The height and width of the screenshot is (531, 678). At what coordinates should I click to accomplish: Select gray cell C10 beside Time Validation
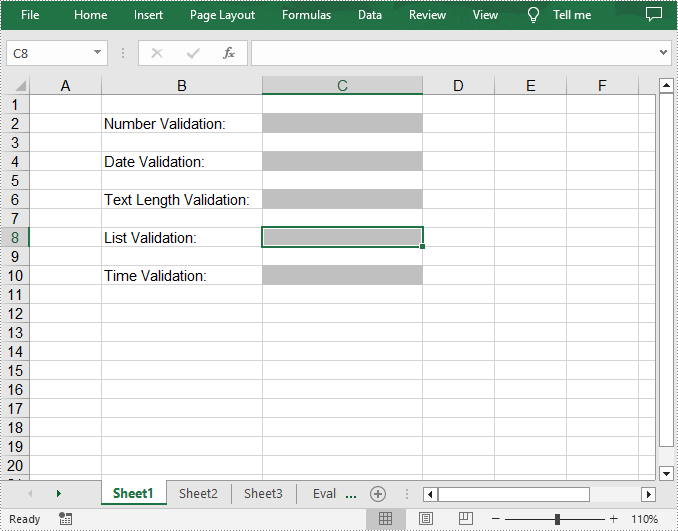click(342, 275)
